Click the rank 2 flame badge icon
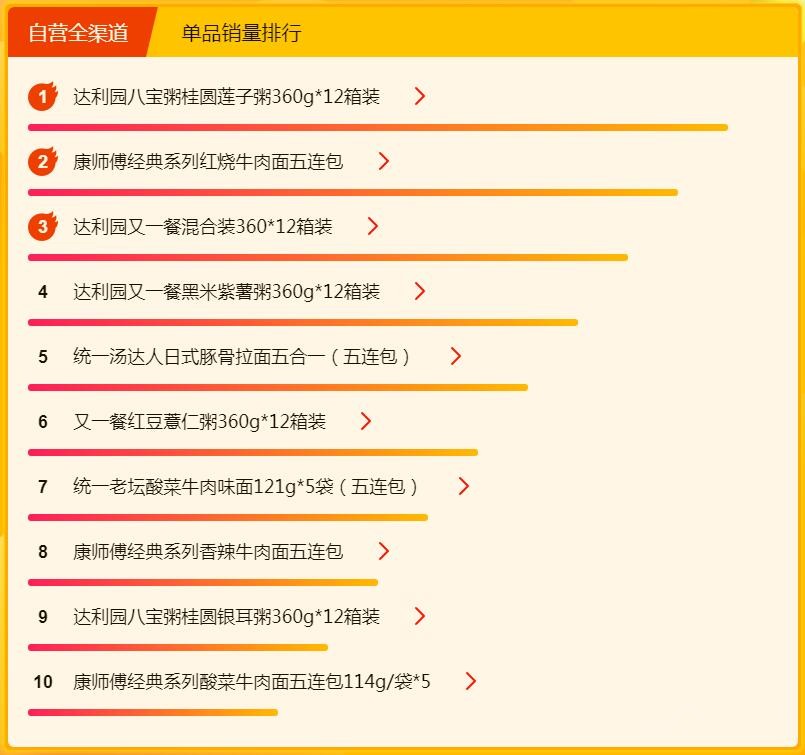The image size is (805, 755). click(42, 162)
